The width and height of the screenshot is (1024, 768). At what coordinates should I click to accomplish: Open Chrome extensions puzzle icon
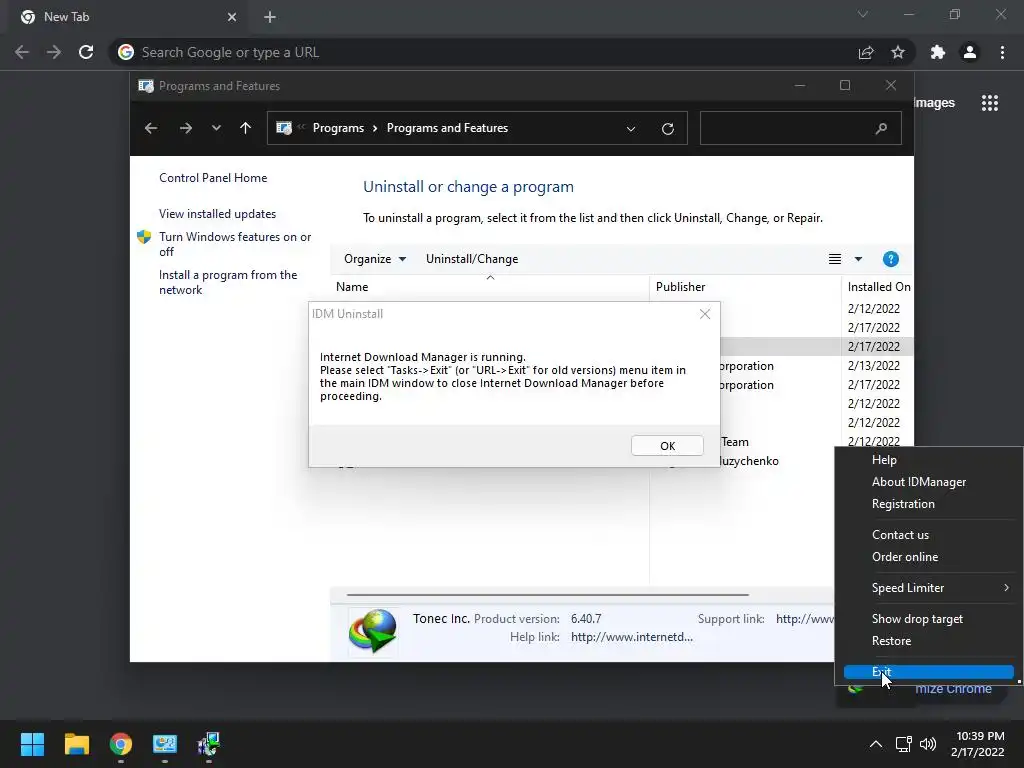click(938, 52)
